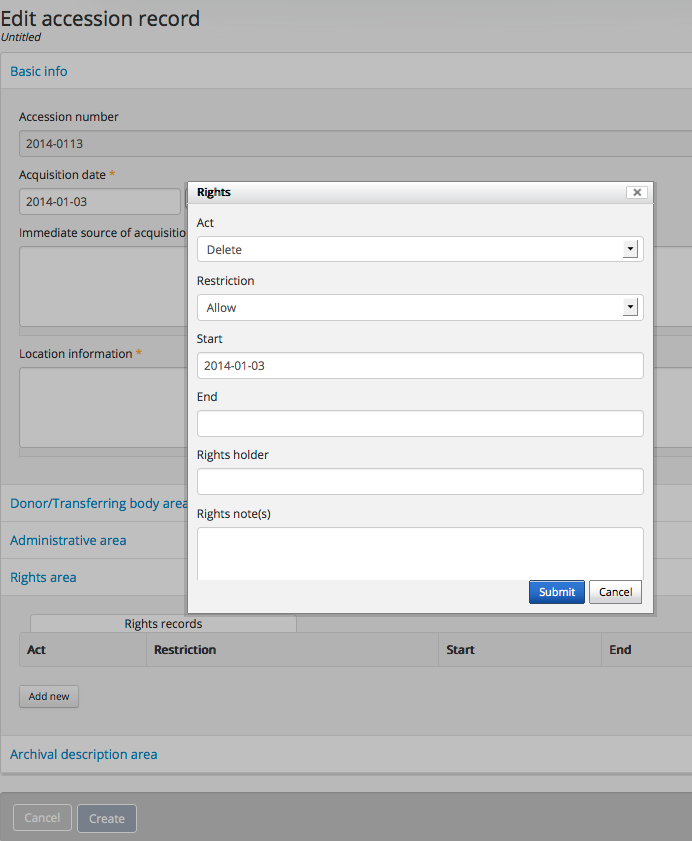This screenshot has width=692, height=841.
Task: Click the End date input field
Action: pyautogui.click(x=420, y=424)
